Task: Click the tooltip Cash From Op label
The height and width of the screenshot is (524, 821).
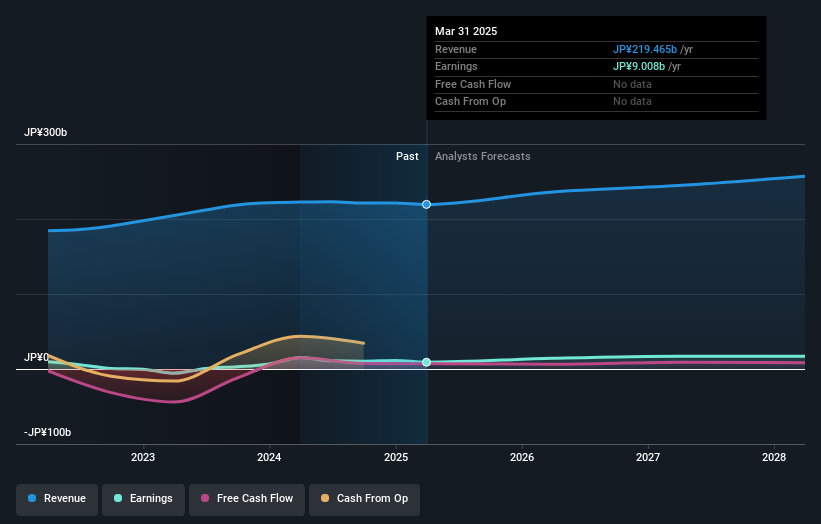Action: tap(470, 102)
